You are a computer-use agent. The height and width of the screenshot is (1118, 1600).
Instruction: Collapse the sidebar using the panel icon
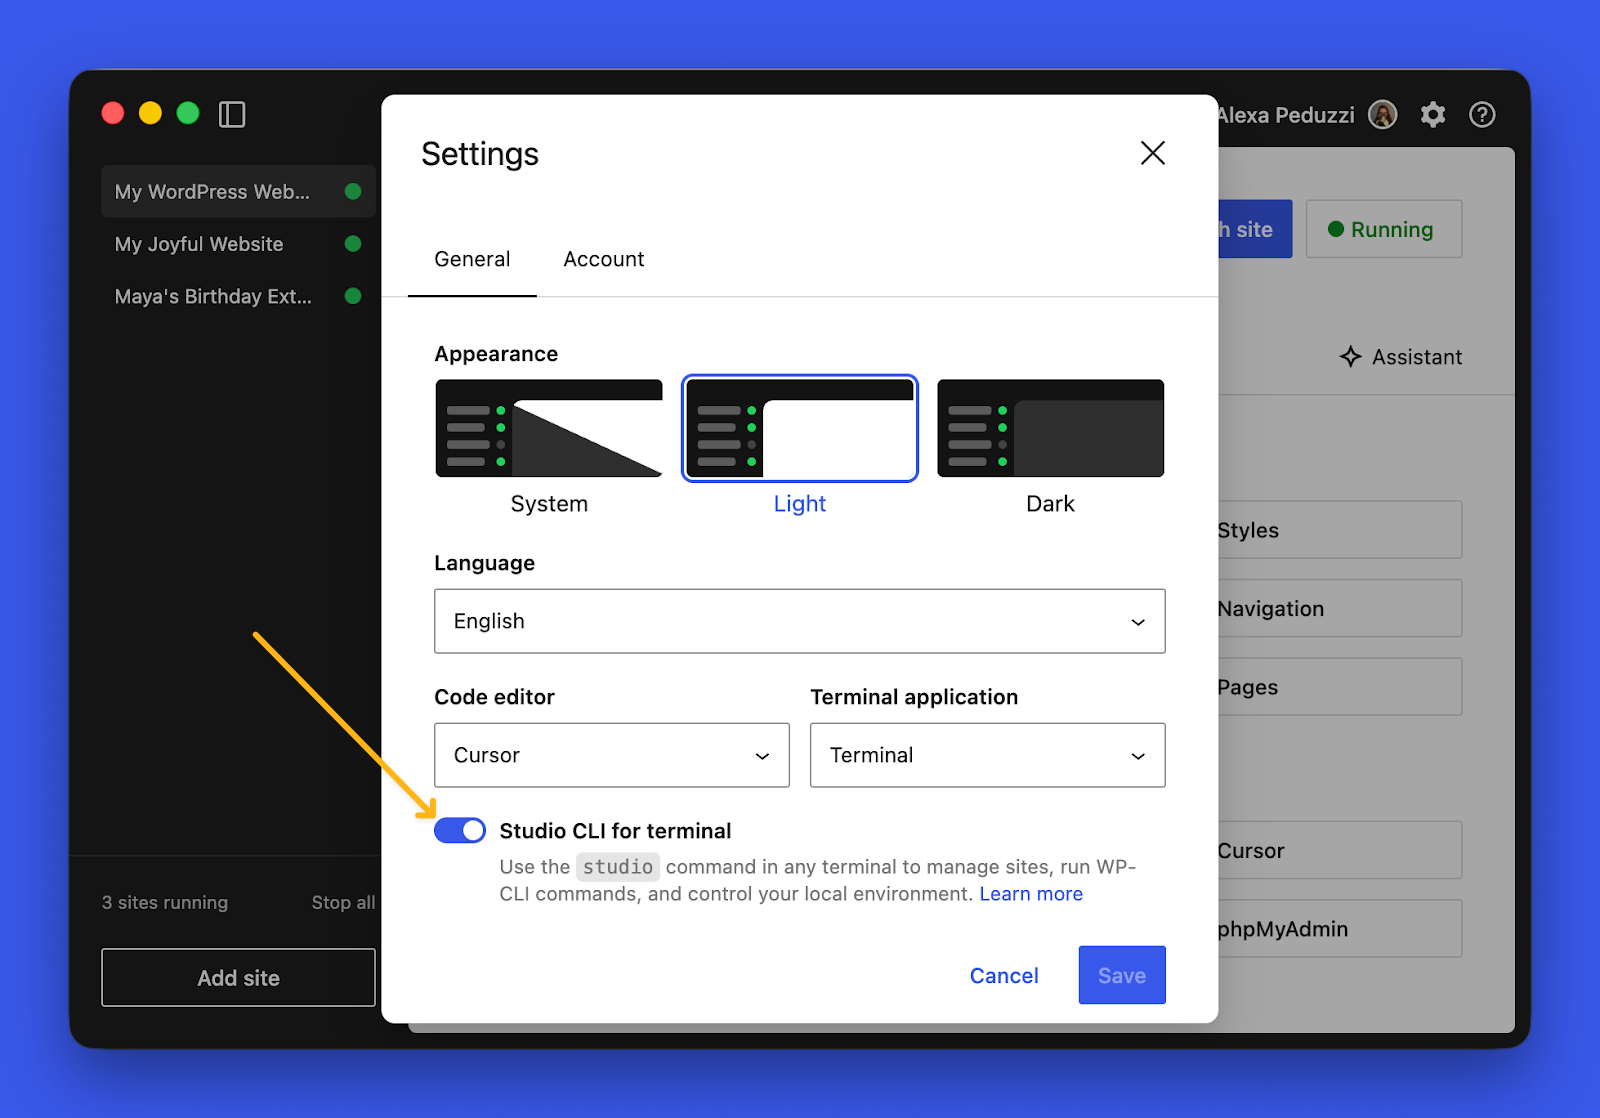coord(232,114)
